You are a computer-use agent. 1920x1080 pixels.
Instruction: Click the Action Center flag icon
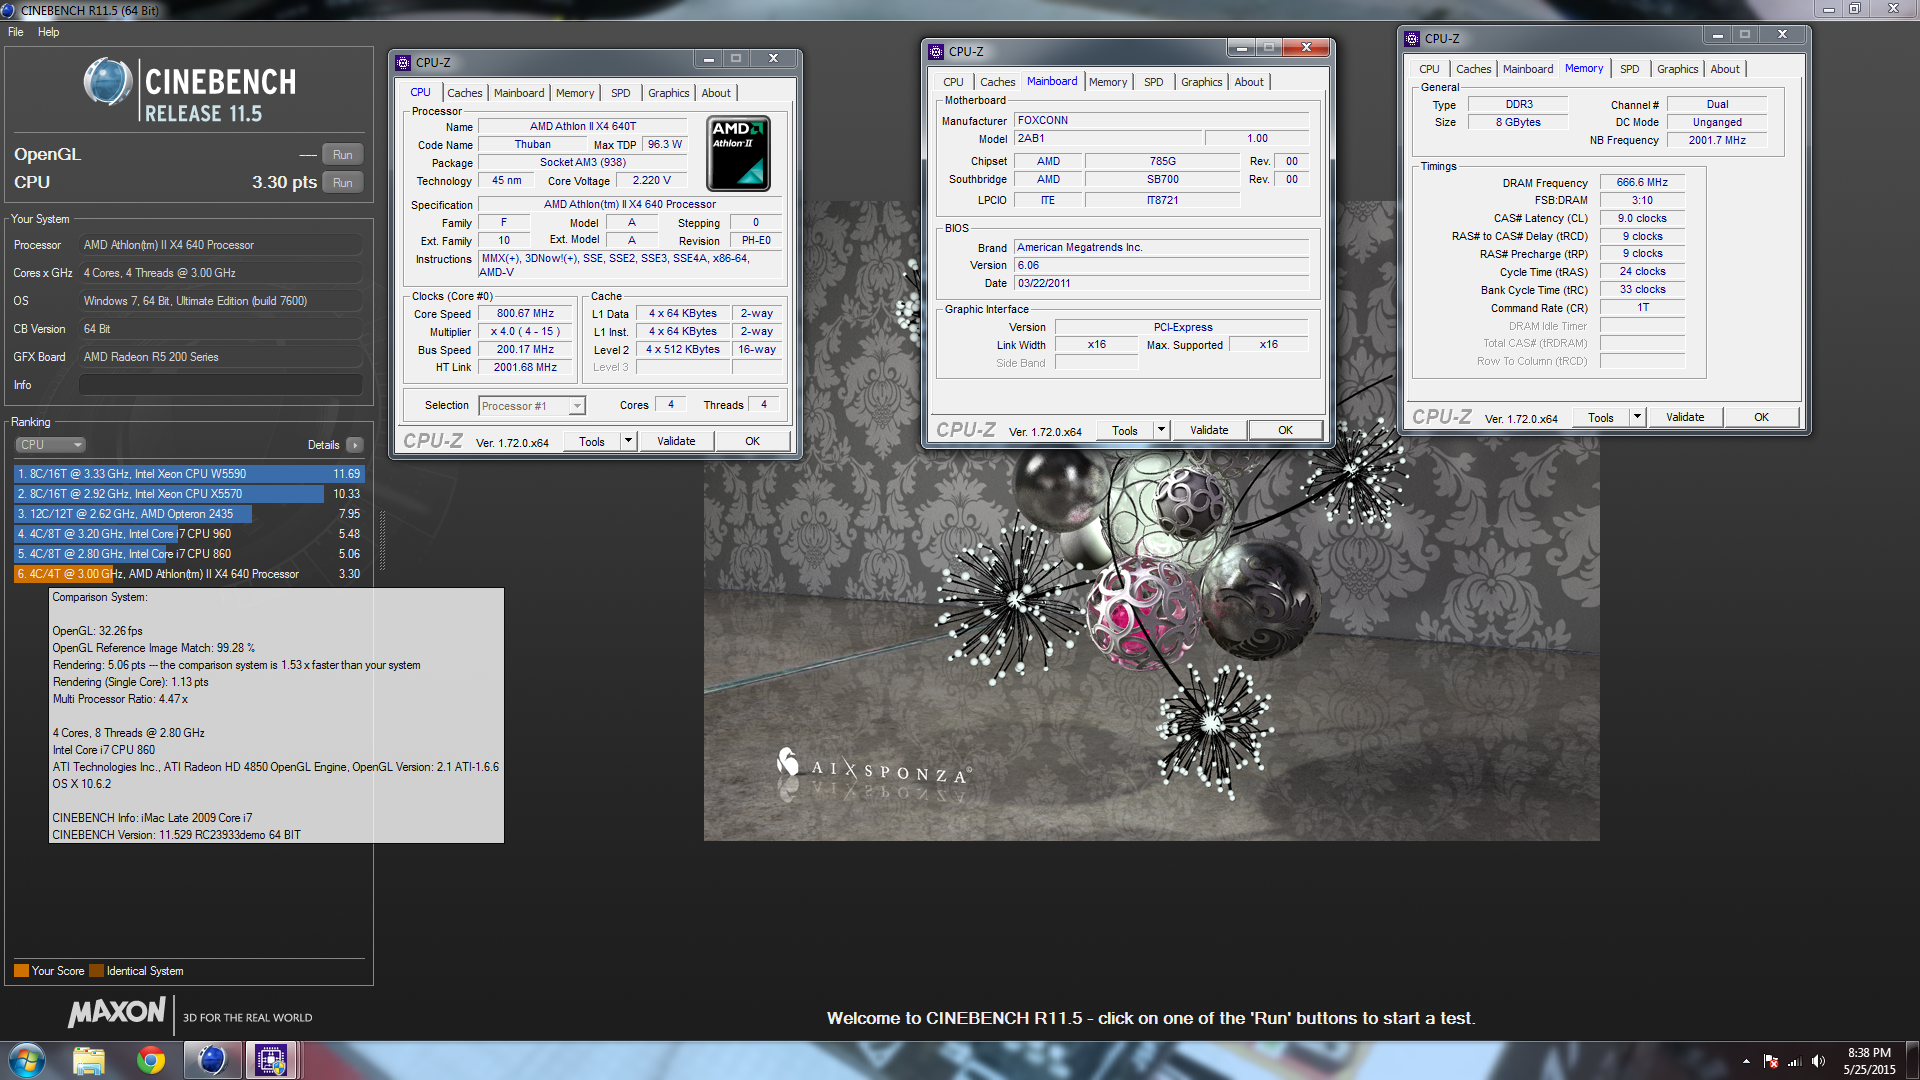pyautogui.click(x=1771, y=1061)
